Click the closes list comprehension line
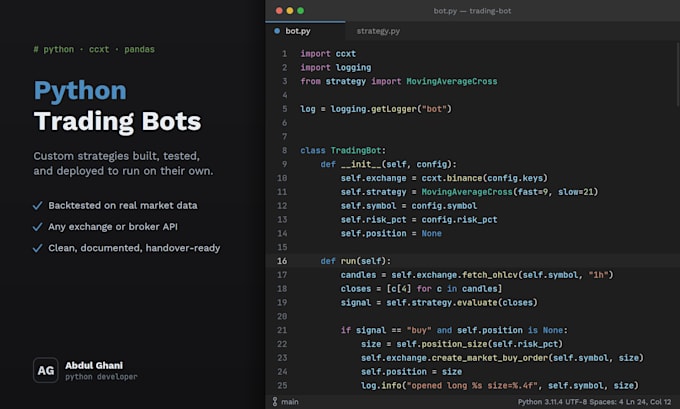This screenshot has width=680, height=409. click(x=421, y=288)
